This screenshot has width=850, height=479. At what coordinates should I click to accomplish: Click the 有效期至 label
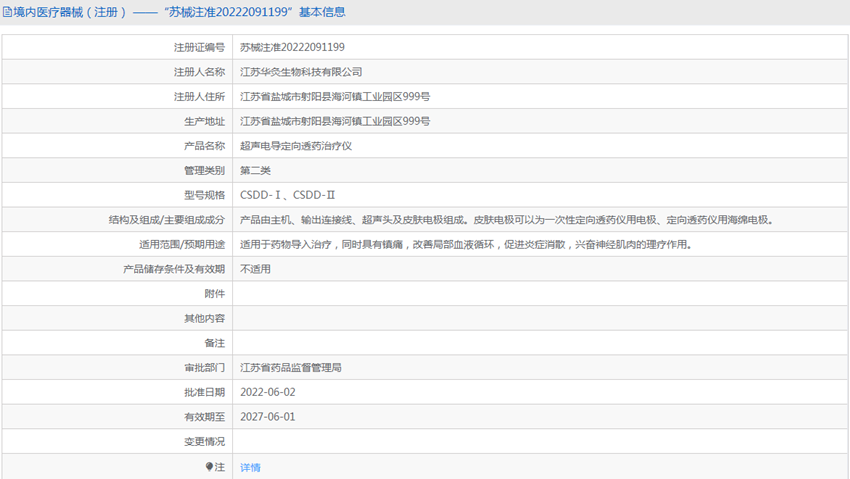click(x=204, y=417)
